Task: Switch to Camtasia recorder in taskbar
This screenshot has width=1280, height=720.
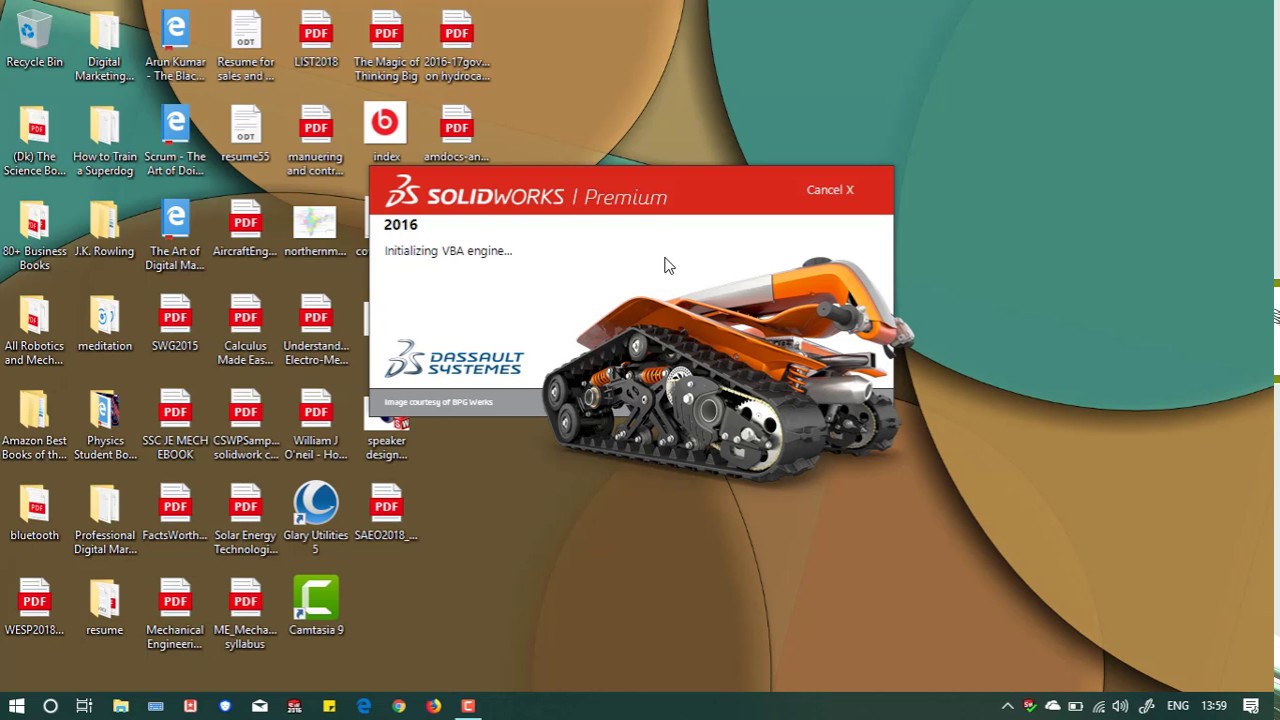Action: tap(468, 706)
